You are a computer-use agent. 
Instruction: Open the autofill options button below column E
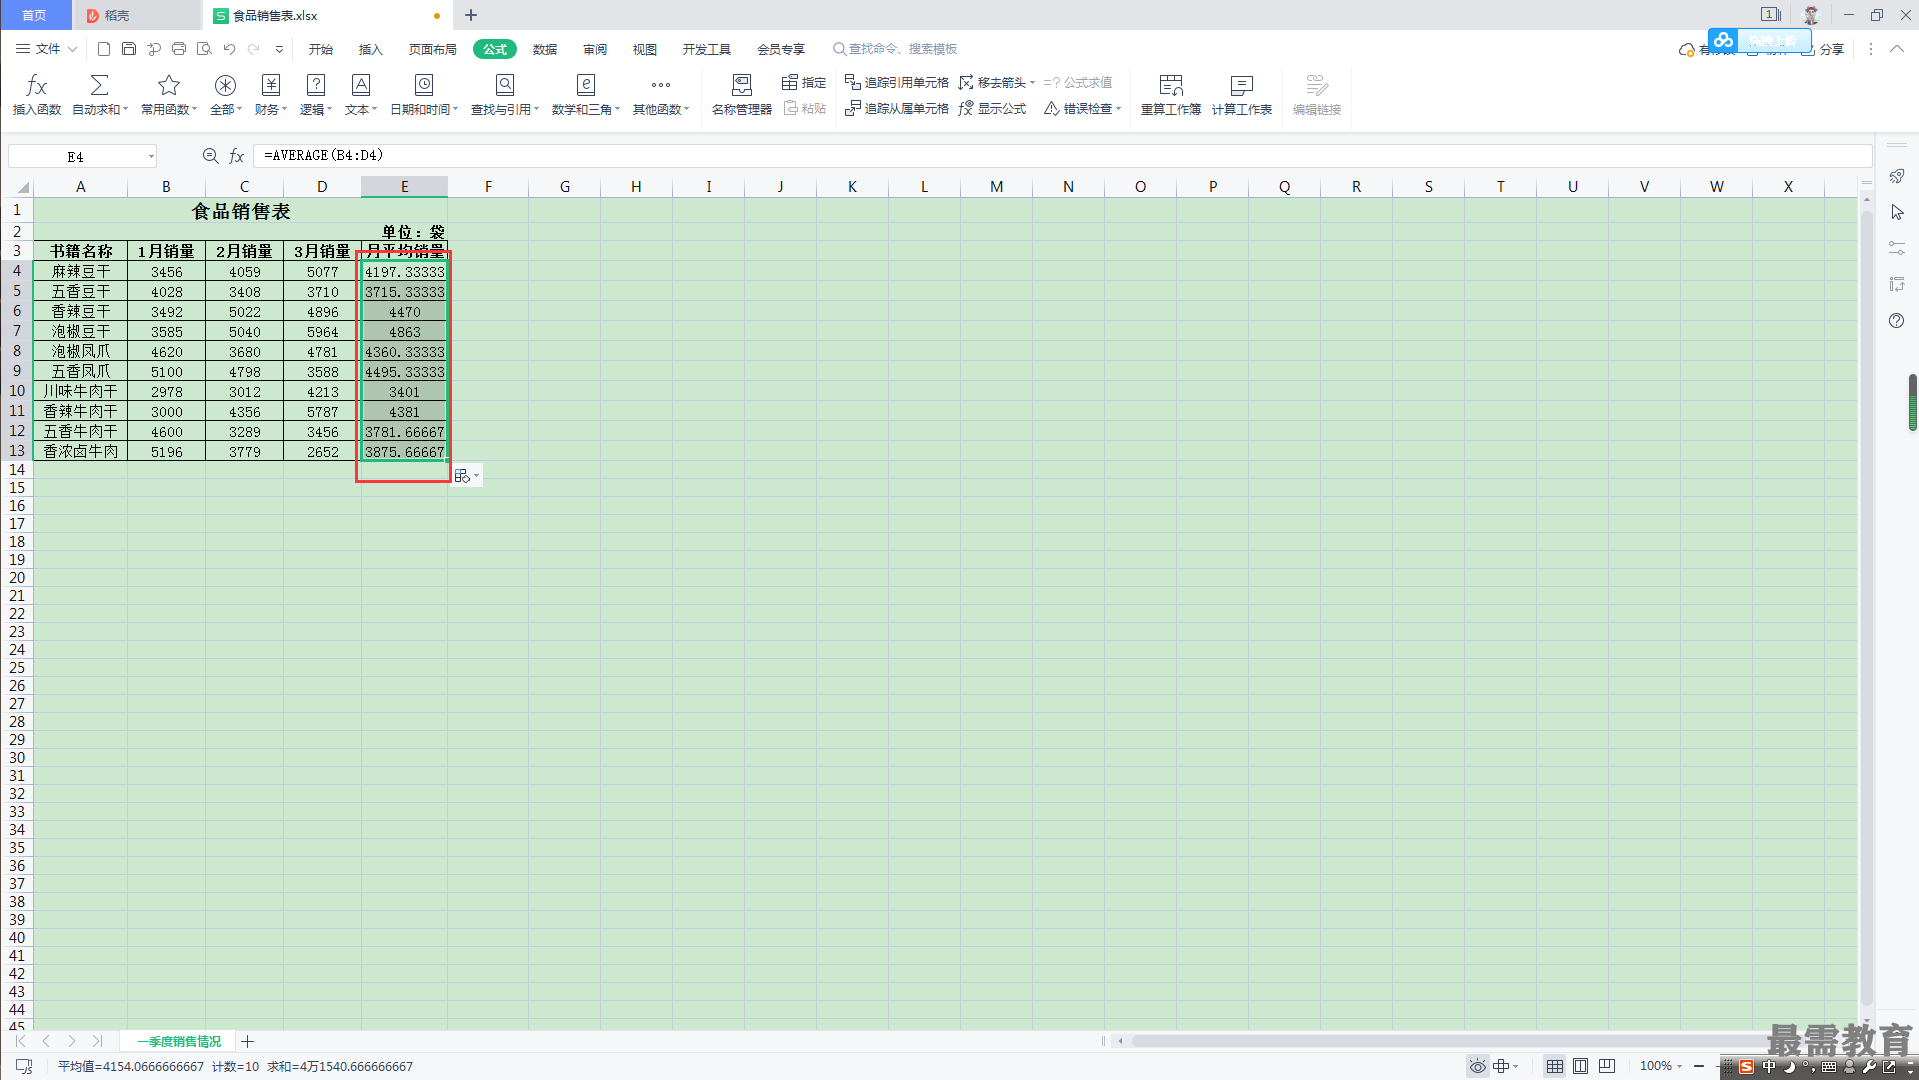[x=467, y=476]
